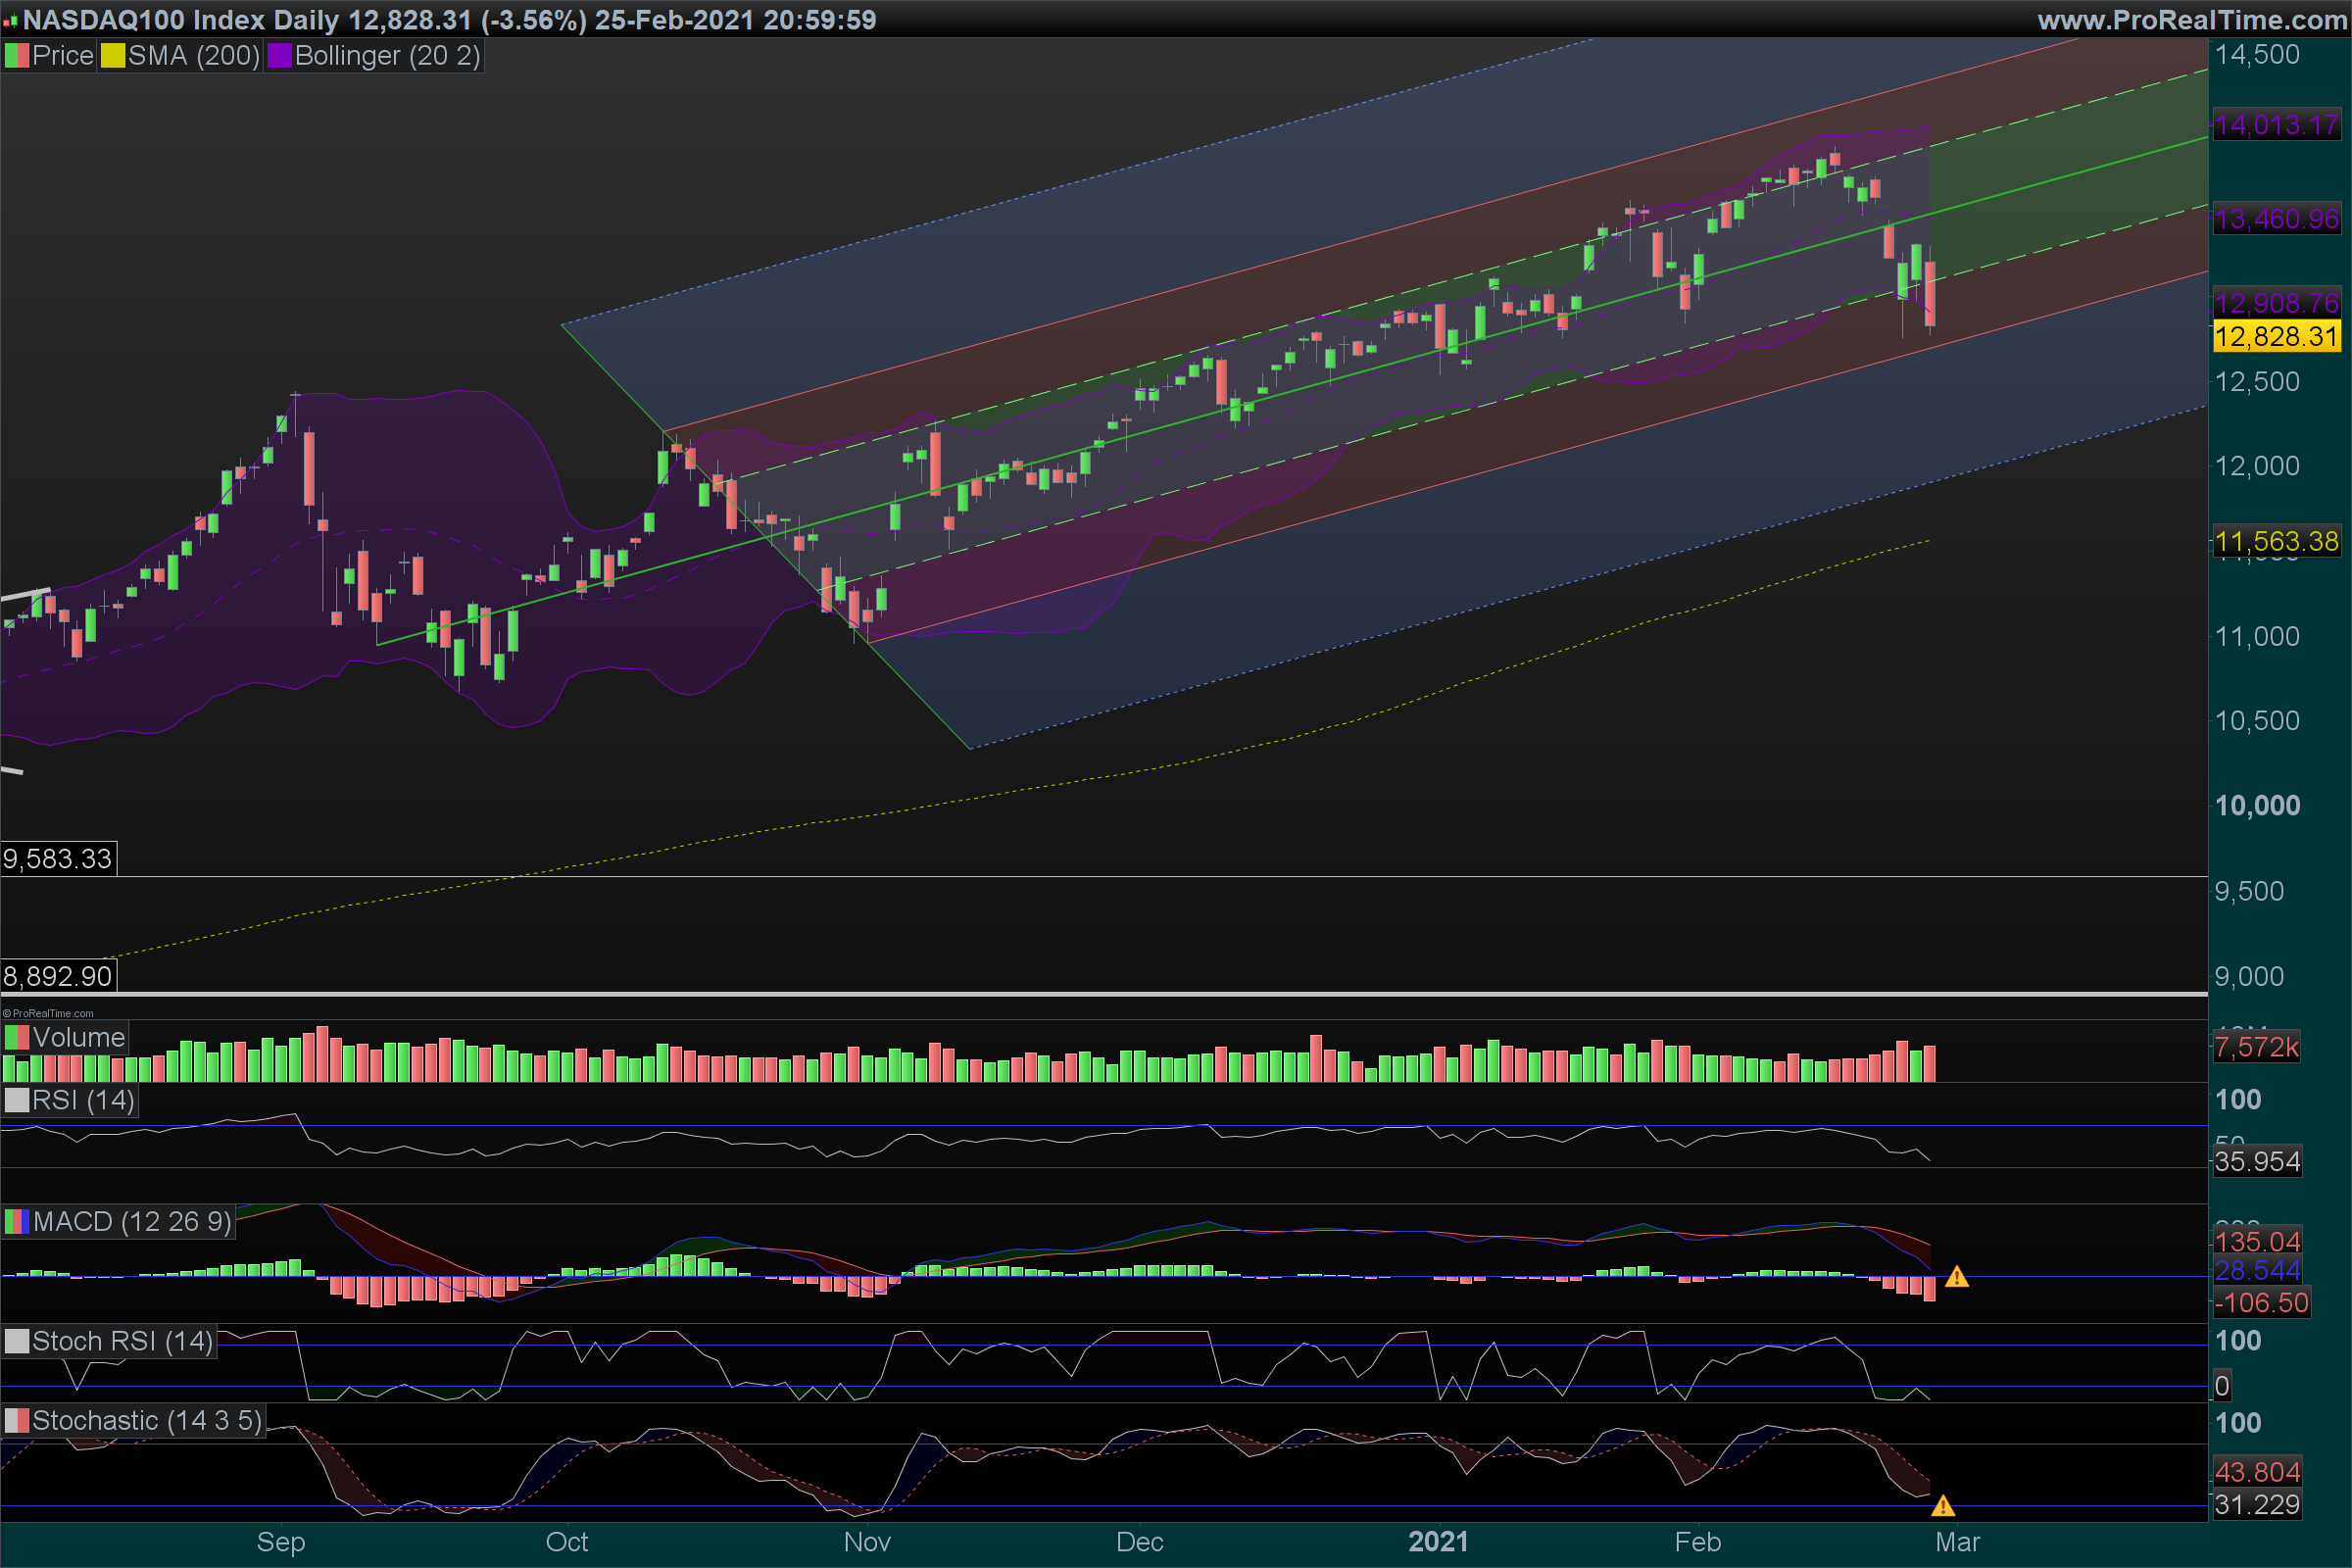2352x1568 pixels.
Task: Click the MACD panel warning triangle icon
Action: [x=1956, y=1277]
